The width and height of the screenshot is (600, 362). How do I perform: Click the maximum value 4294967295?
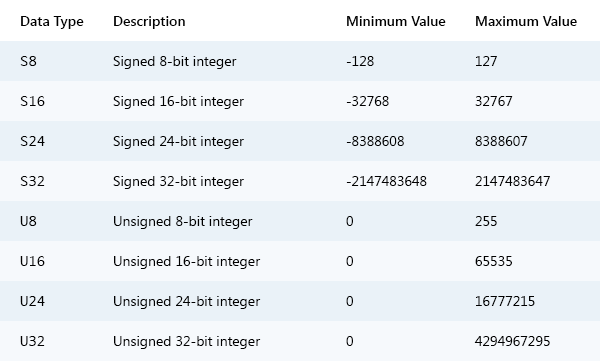tap(513, 341)
